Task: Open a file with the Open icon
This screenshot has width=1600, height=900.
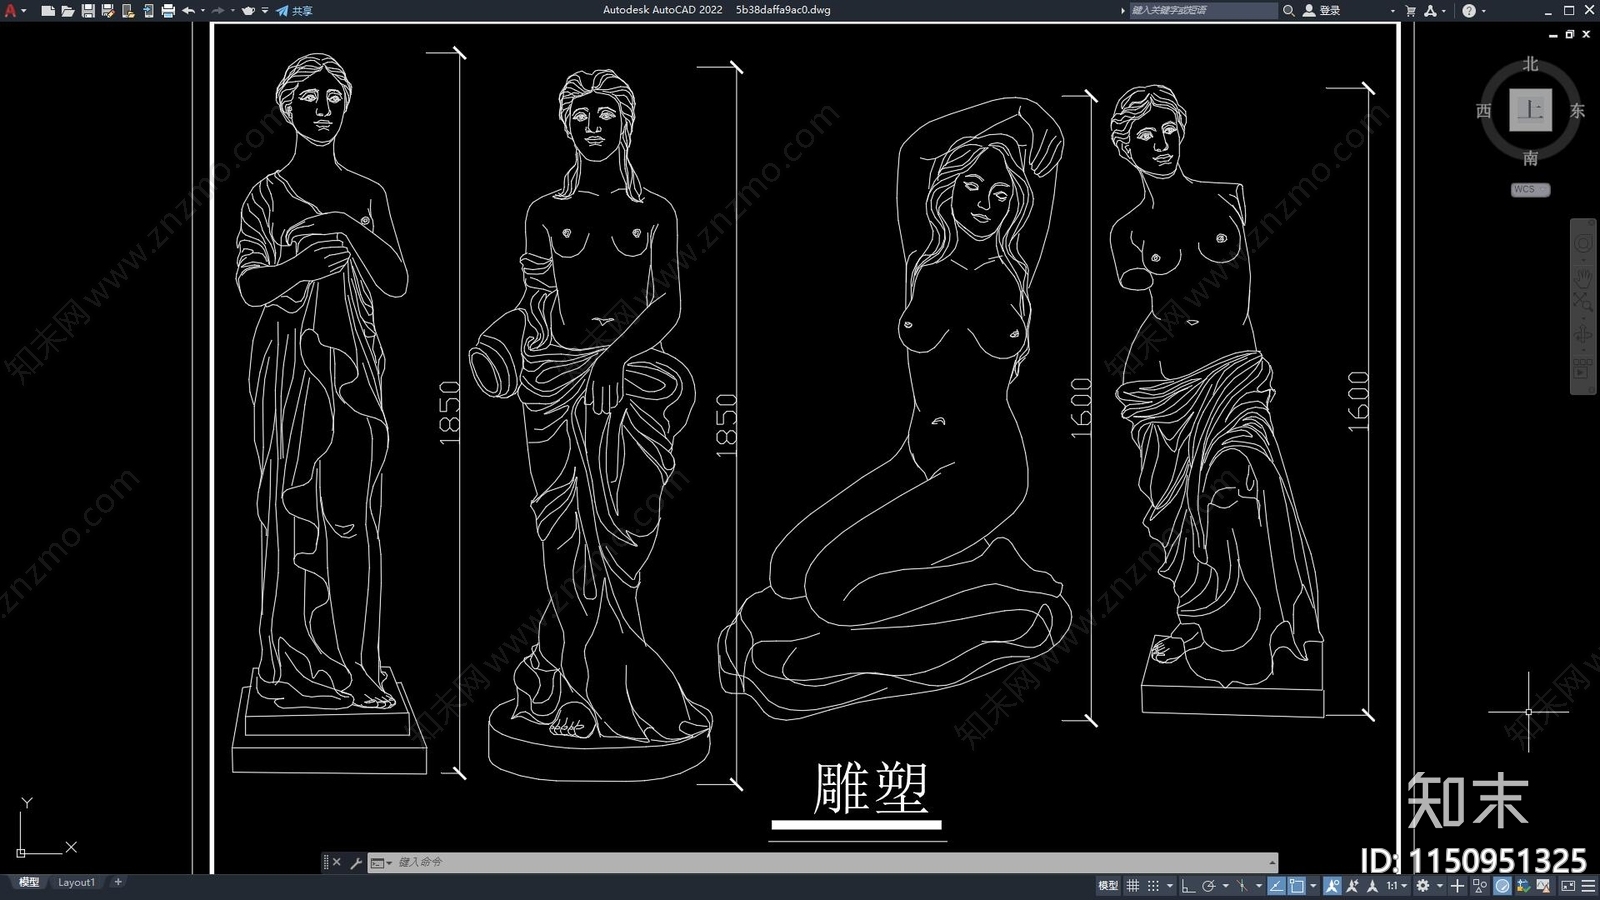Action: pos(67,11)
